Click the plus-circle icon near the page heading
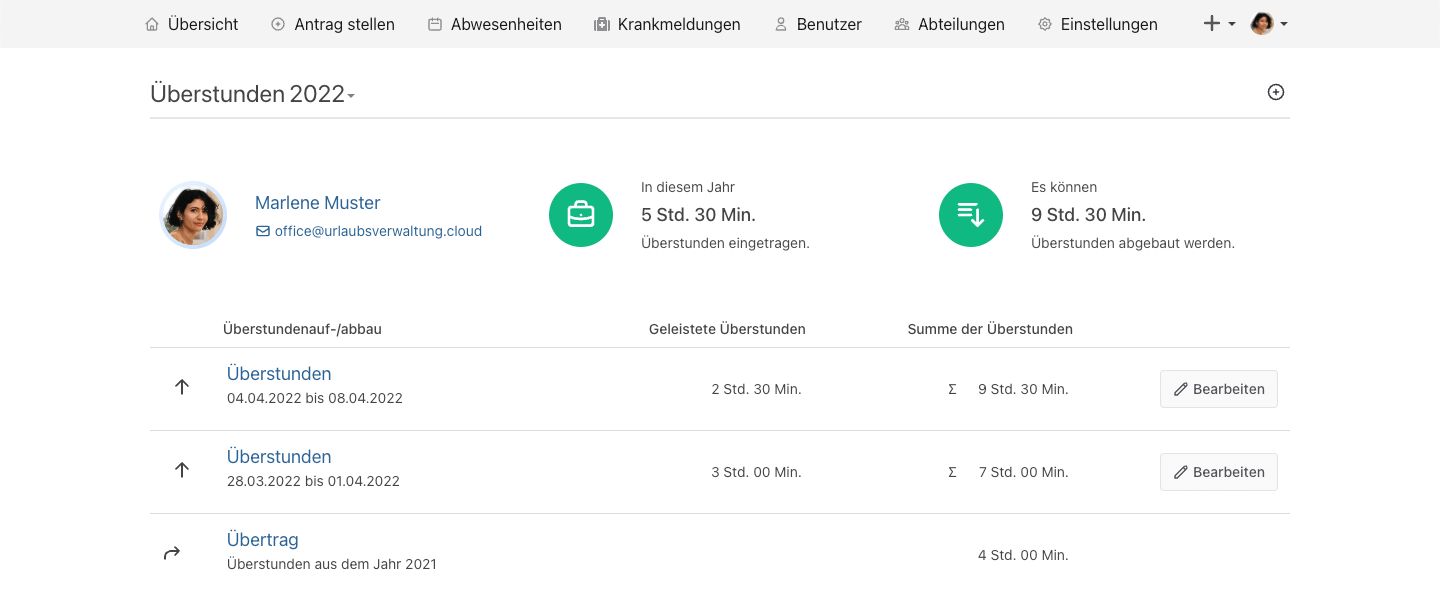The width and height of the screenshot is (1440, 600). (x=1276, y=92)
